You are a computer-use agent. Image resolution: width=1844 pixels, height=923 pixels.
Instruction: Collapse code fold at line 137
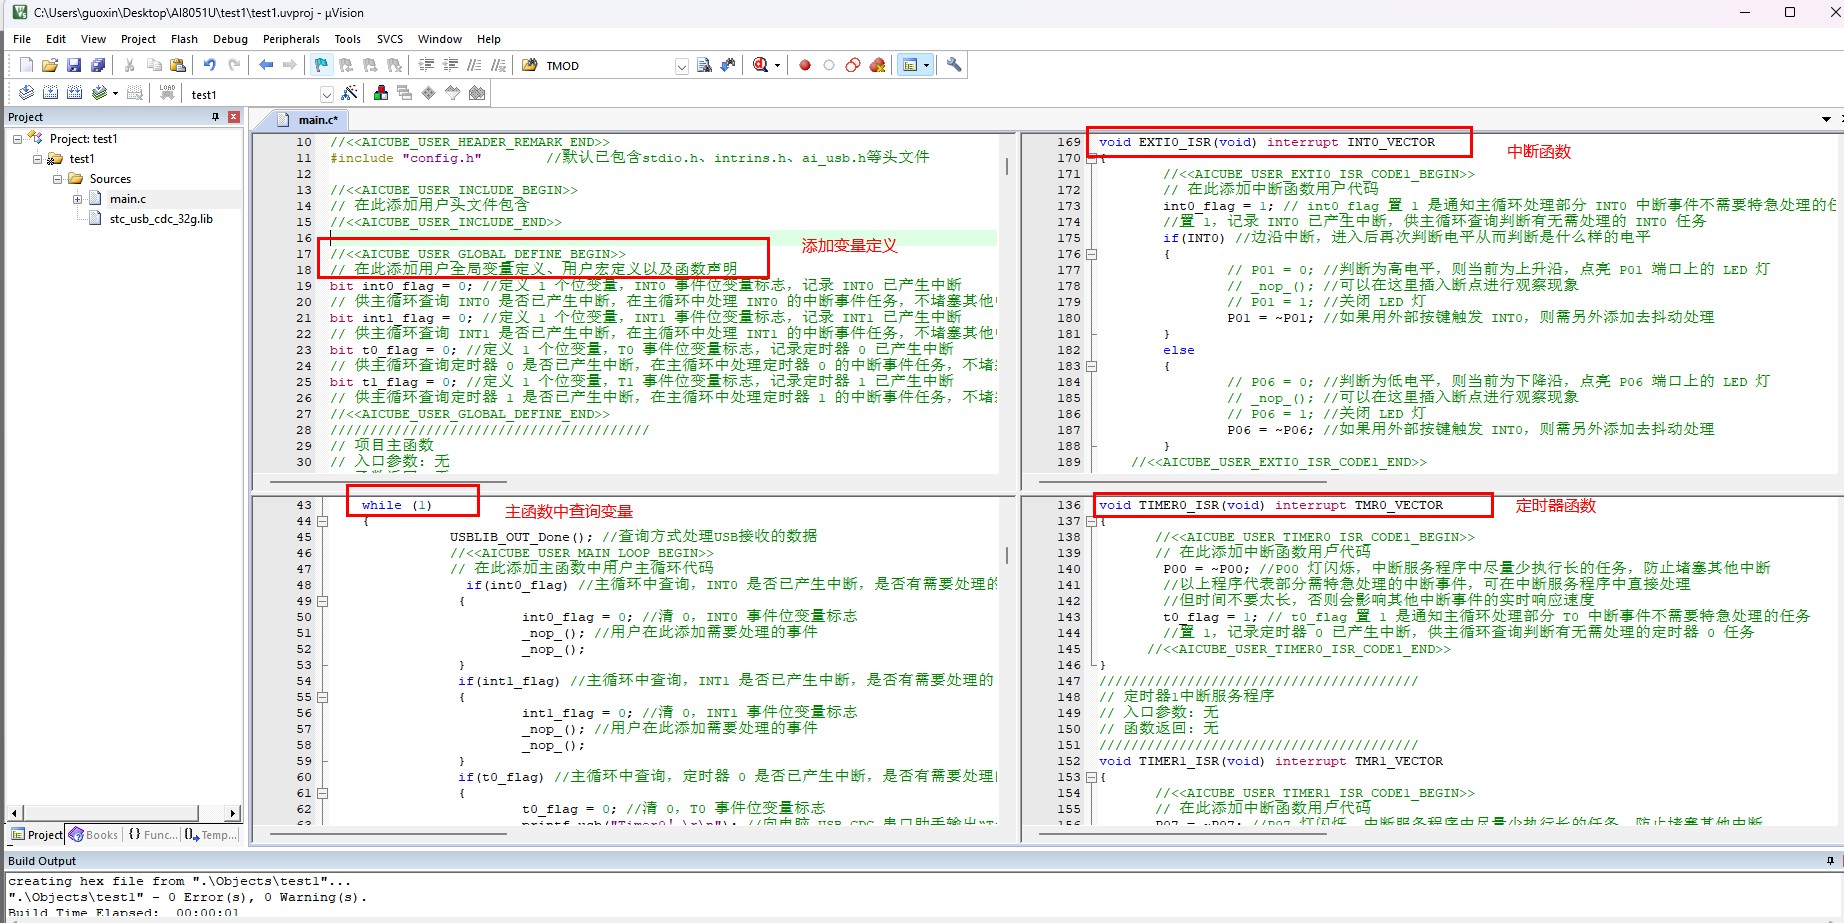1092,521
